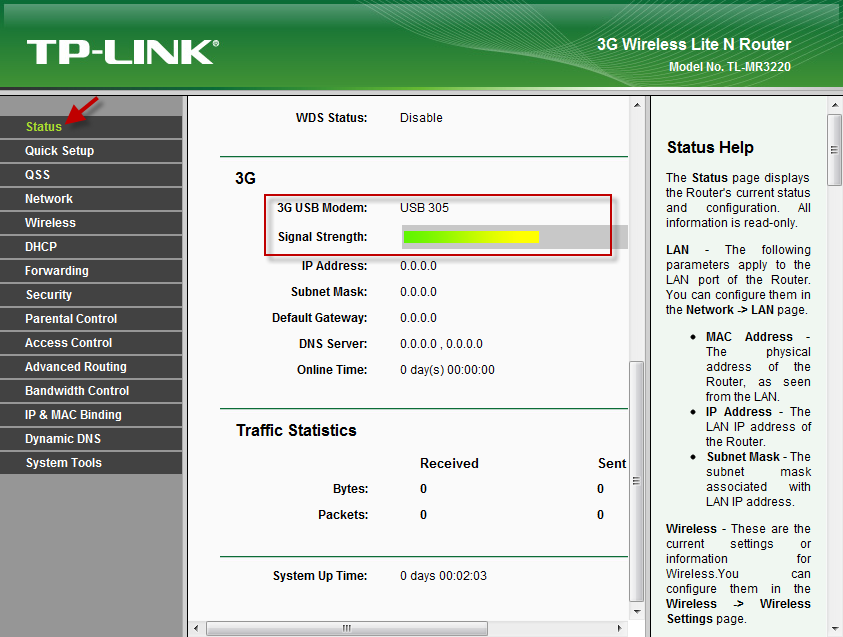Click the 'USB 305' modem value
Viewport: 843px width, 637px height.
424,208
